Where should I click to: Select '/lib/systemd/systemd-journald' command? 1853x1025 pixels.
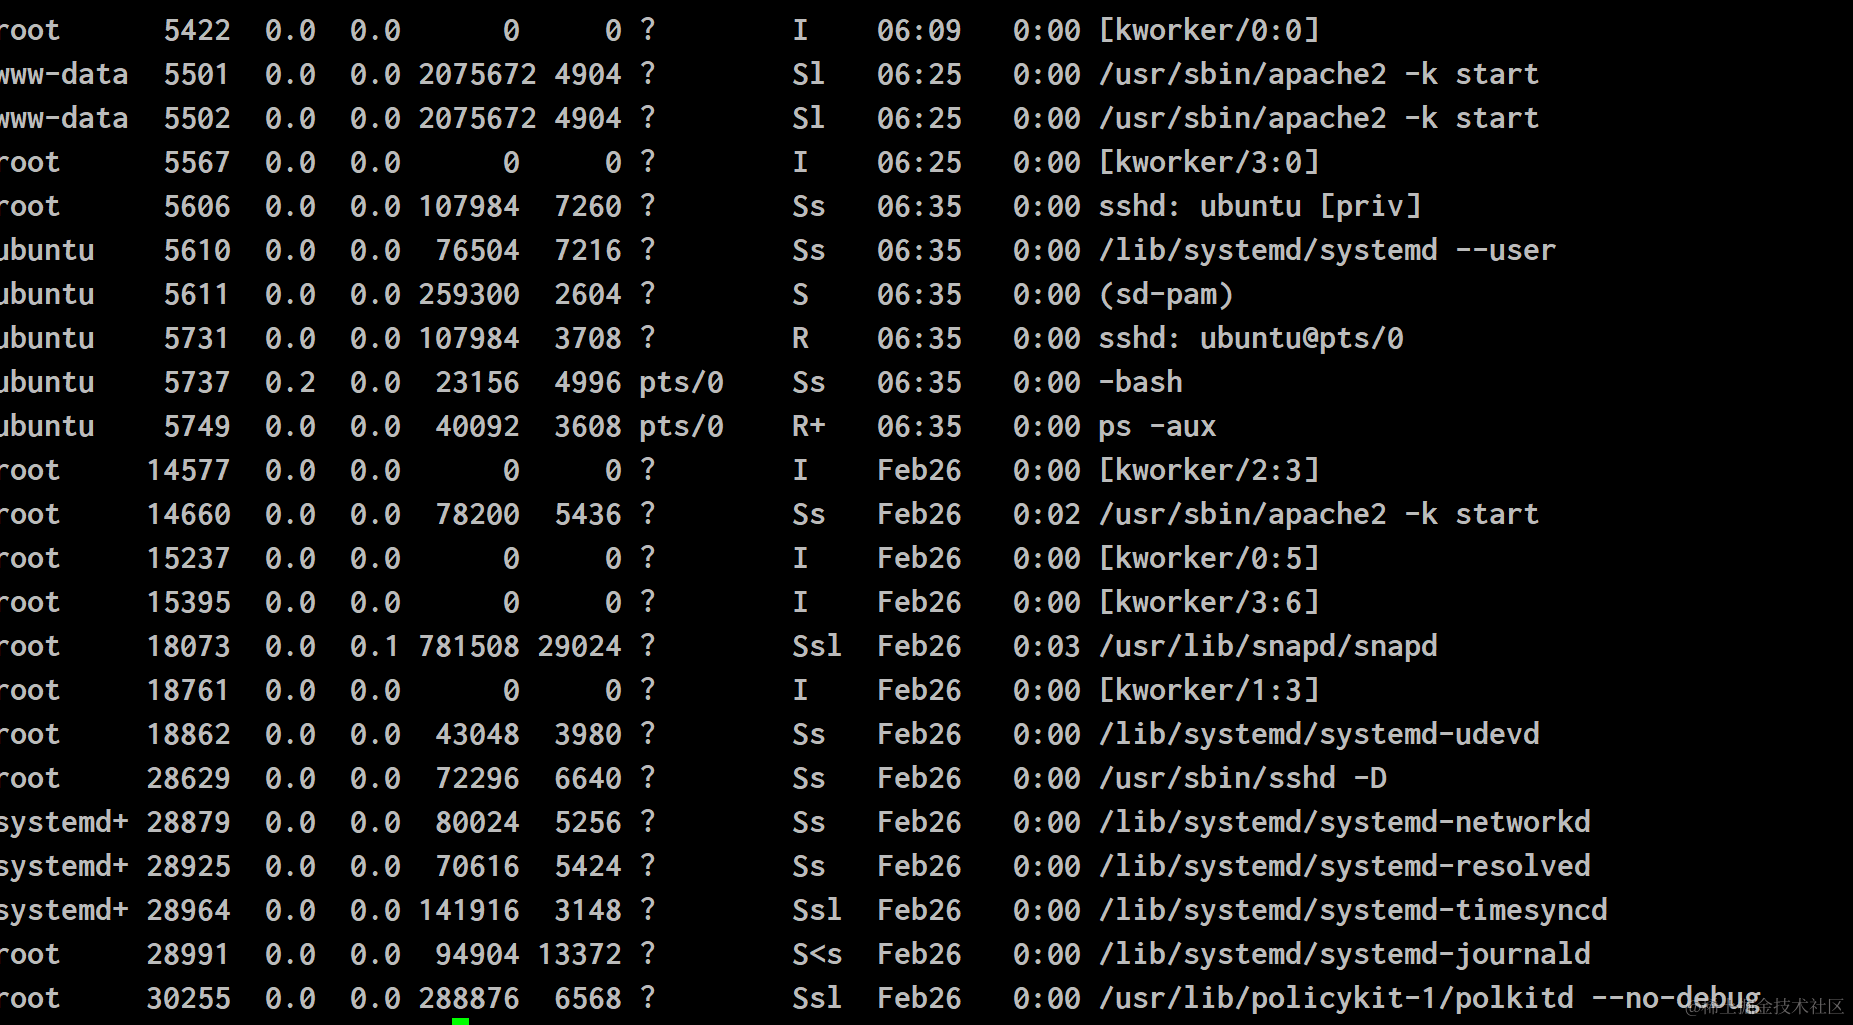pos(1344,954)
